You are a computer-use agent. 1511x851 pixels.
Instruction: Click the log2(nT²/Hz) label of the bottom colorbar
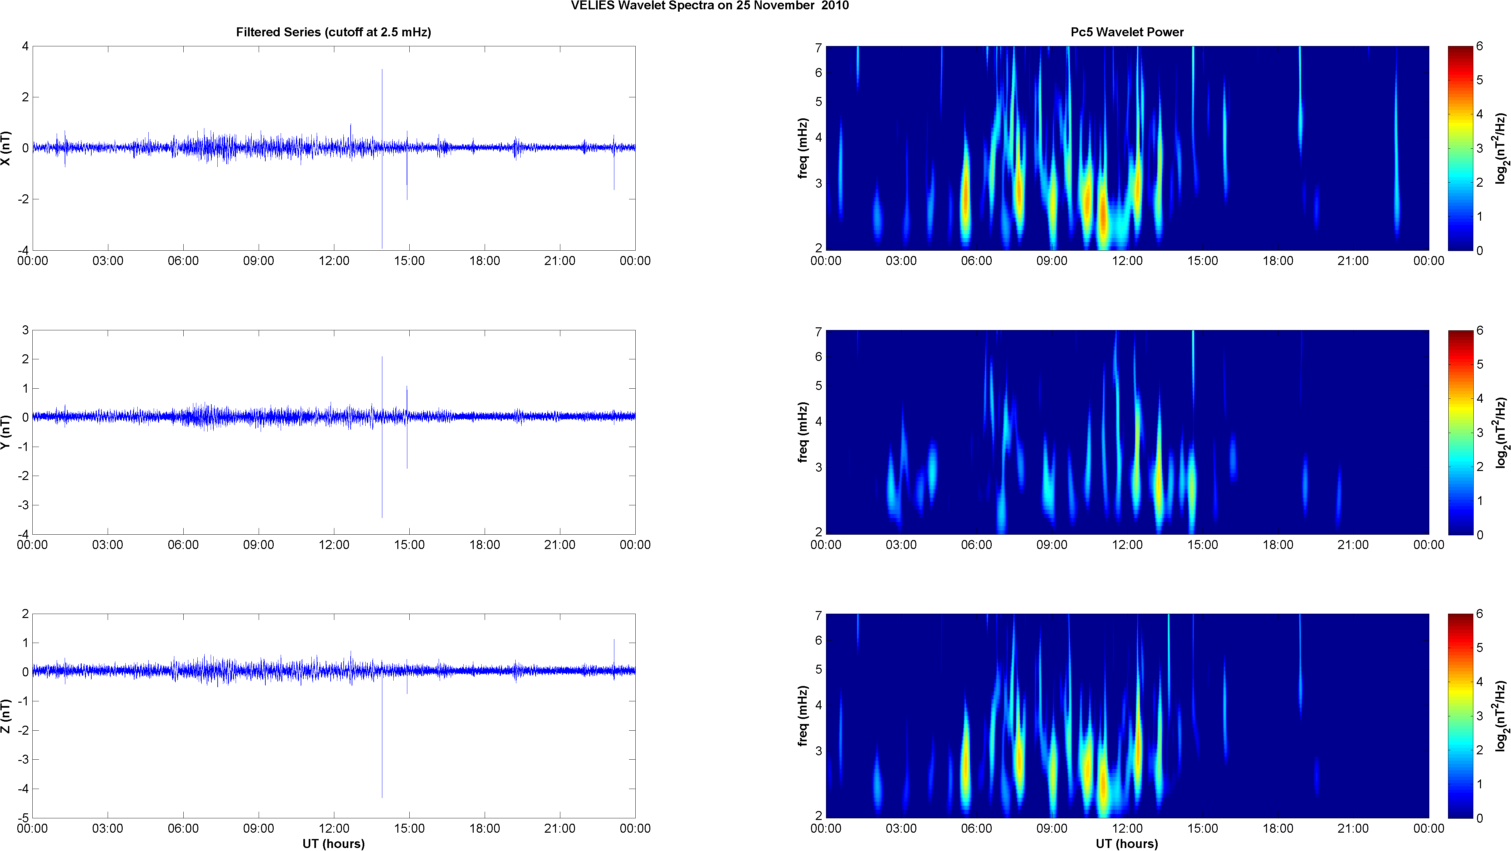1501,716
